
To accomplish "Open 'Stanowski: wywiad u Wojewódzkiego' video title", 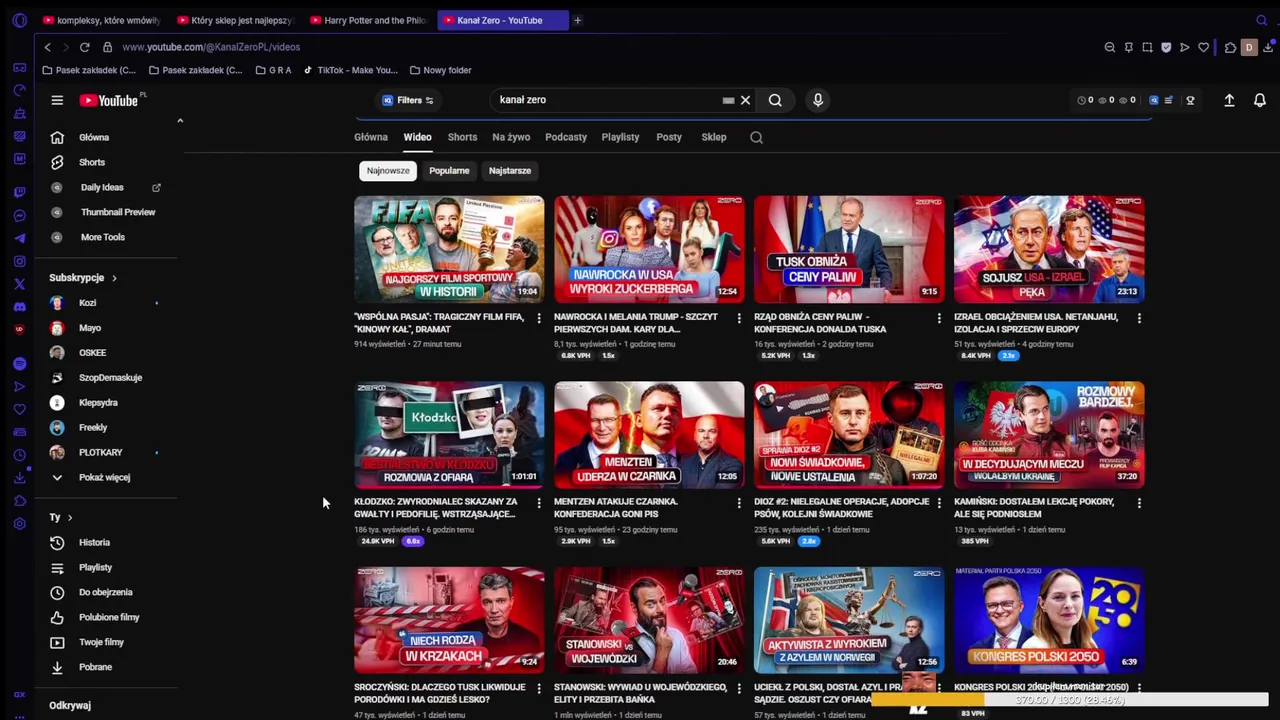I will tap(640, 693).
